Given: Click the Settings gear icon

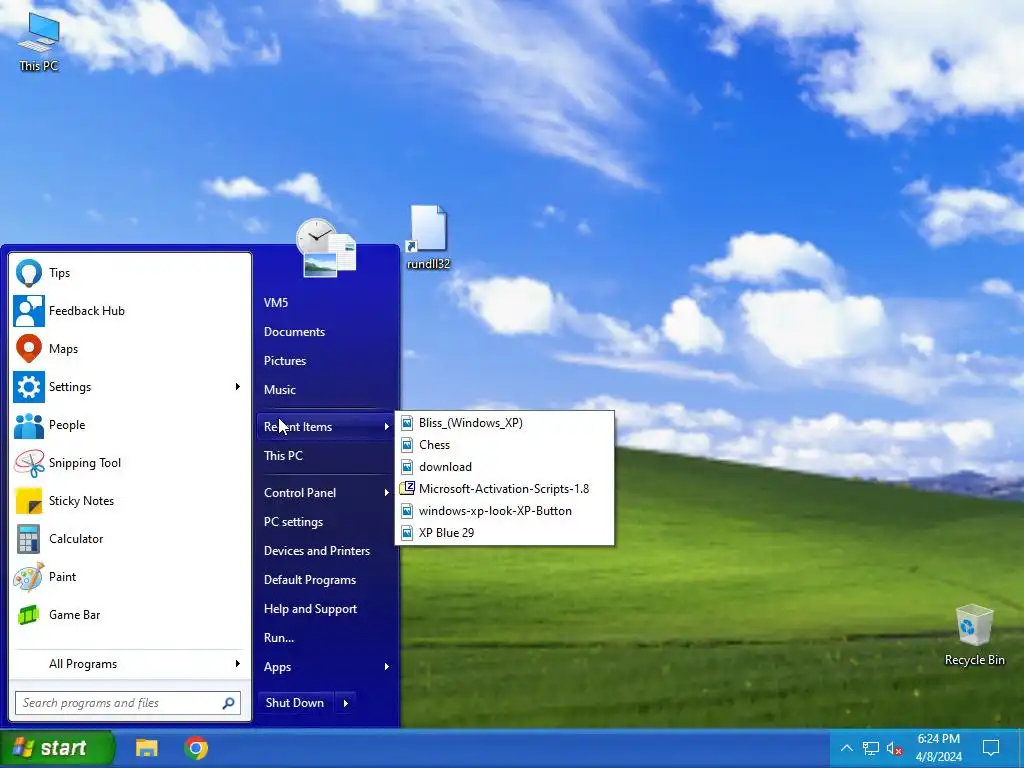Looking at the screenshot, I should tap(29, 387).
